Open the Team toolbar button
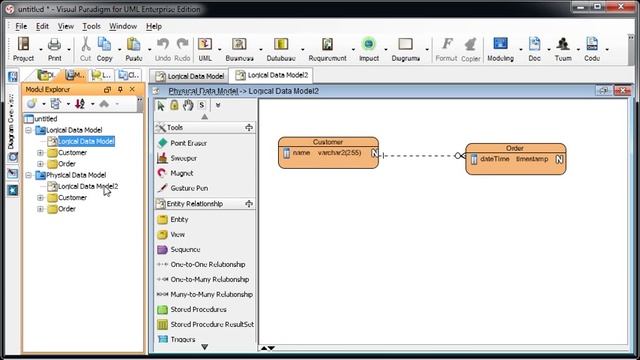 pos(563,49)
